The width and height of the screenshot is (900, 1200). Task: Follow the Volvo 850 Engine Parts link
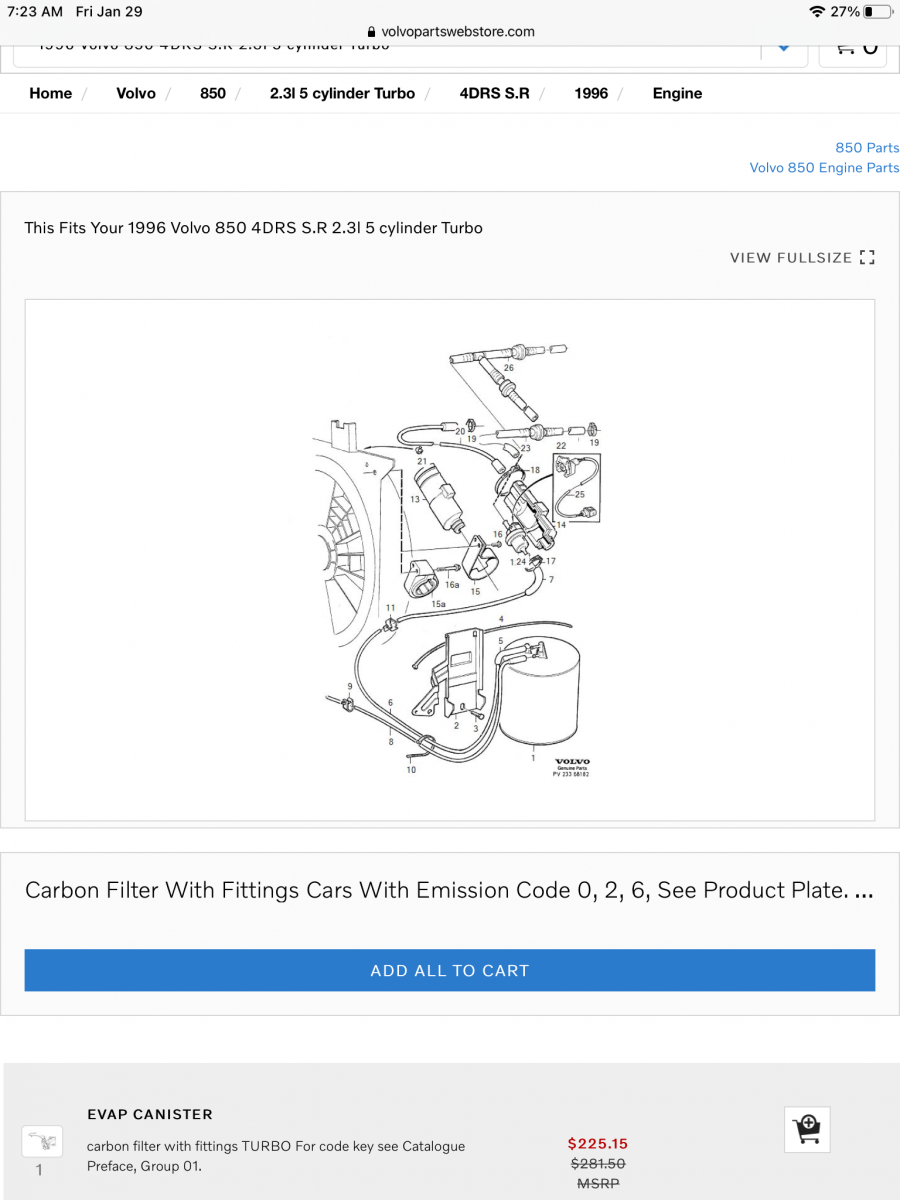[x=824, y=168]
